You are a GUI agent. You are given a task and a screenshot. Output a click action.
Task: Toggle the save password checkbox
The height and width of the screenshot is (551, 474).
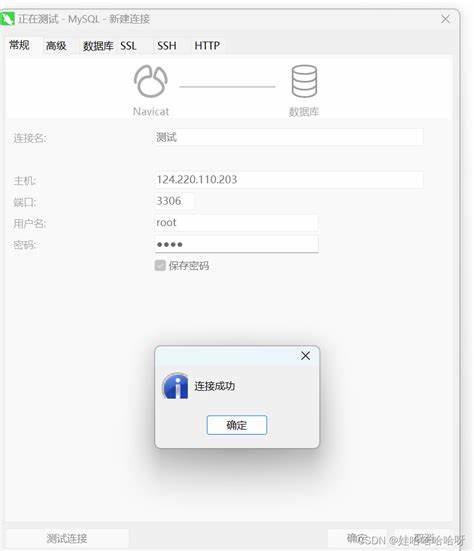click(160, 265)
